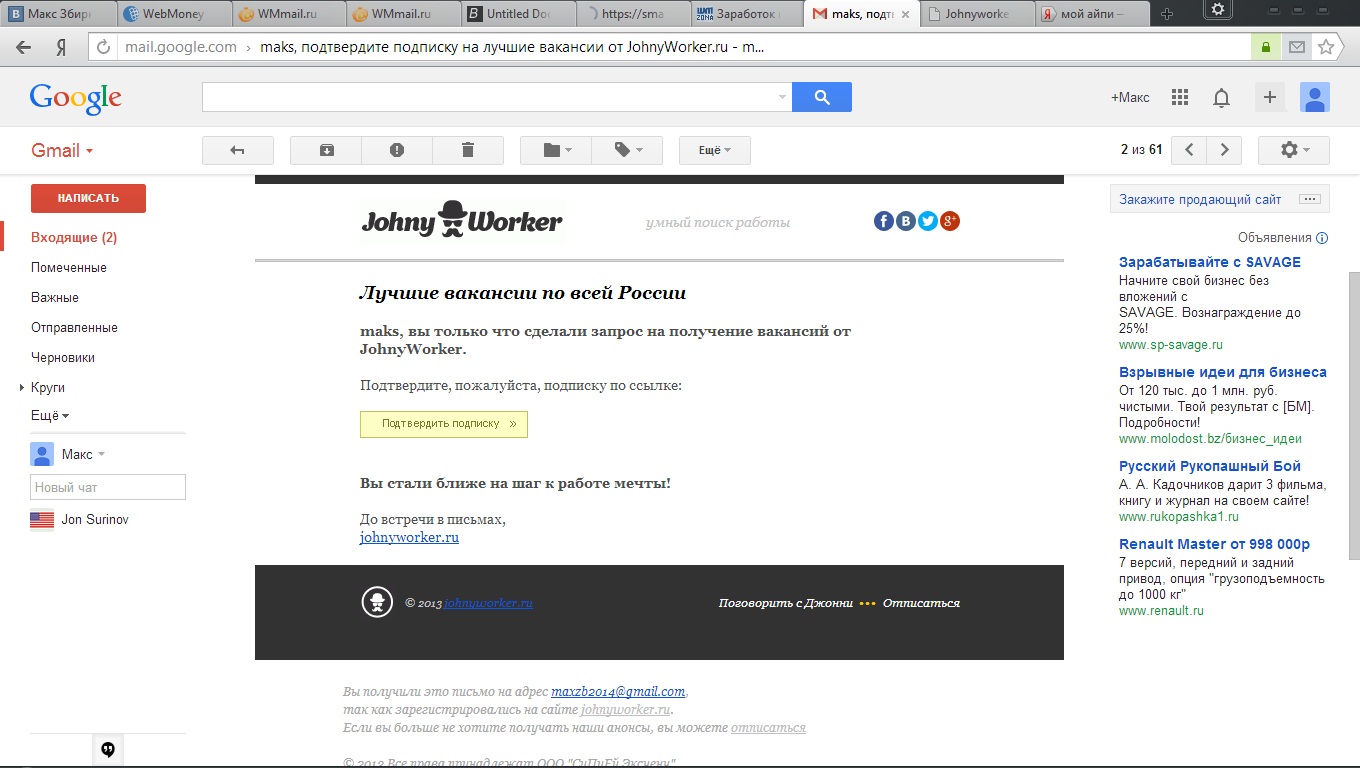Open the Русский Рукопашный Бой ad
The height and width of the screenshot is (768, 1360).
point(1210,466)
